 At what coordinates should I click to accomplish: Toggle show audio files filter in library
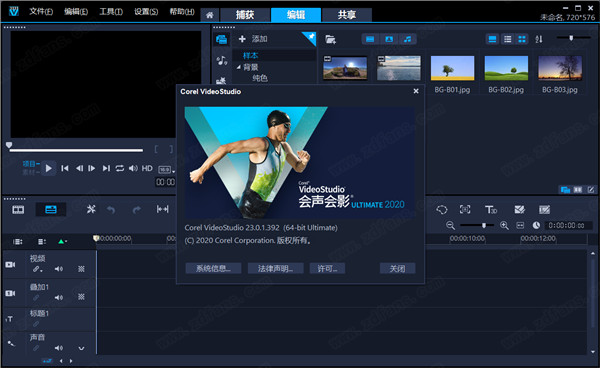[x=408, y=39]
